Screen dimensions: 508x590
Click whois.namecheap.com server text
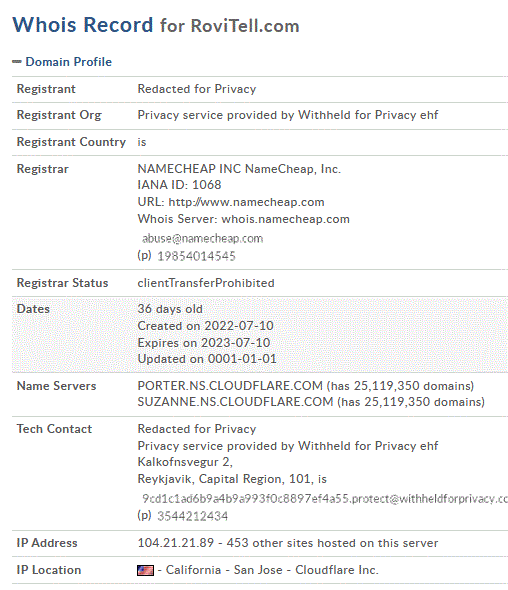(286, 219)
